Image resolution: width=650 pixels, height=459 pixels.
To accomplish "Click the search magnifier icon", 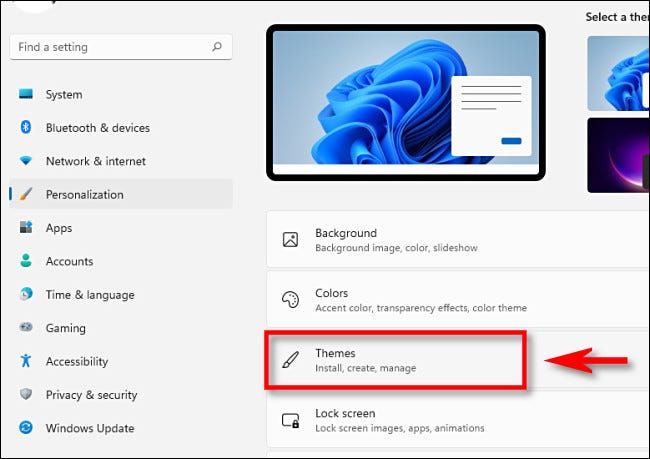I will (217, 47).
